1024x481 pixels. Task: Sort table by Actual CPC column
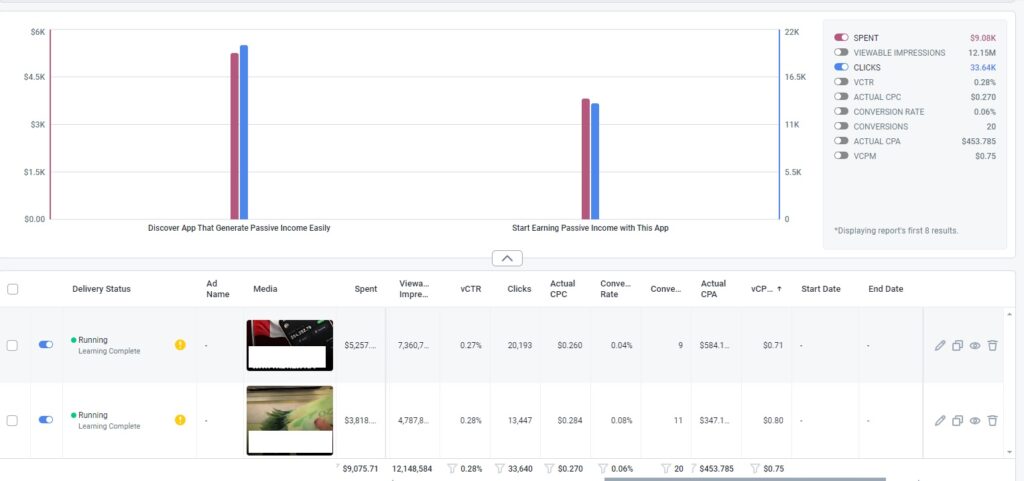[562, 289]
